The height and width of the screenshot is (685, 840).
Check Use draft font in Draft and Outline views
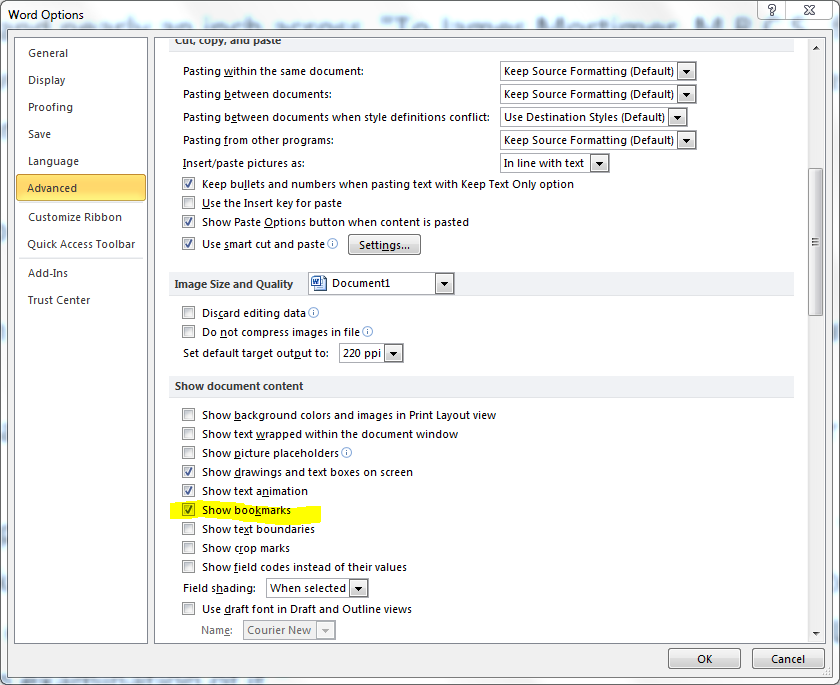[189, 609]
